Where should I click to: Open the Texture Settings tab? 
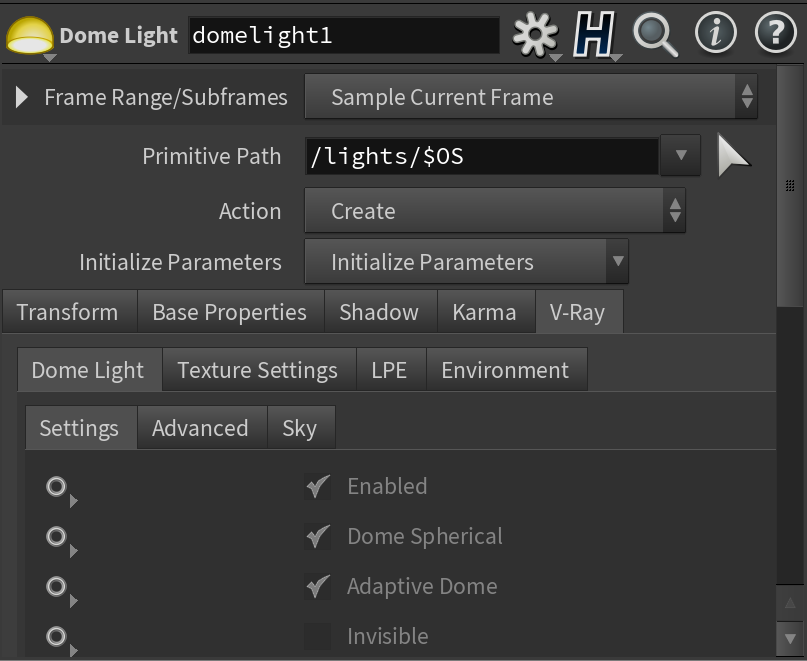tap(258, 370)
